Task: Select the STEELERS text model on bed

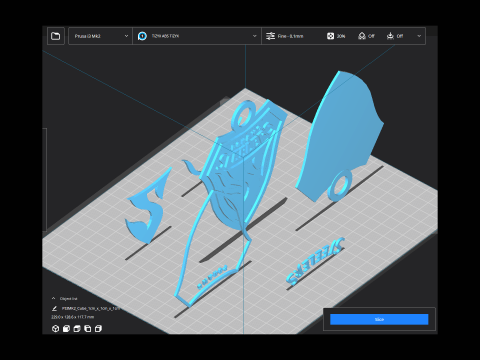Action: [x=314, y=262]
